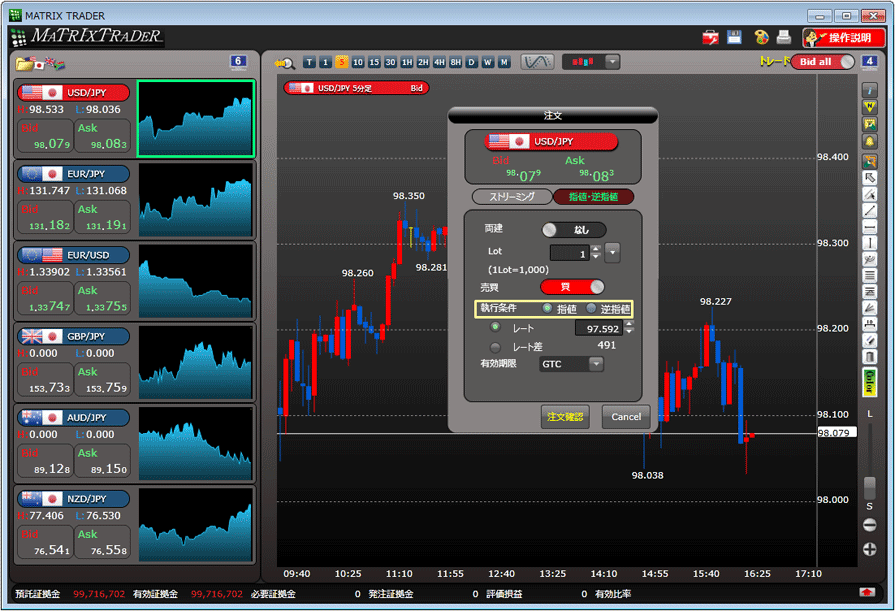Screen dimensions: 895x611
Task: Click the rate panel layout '6' icon
Action: point(238,62)
